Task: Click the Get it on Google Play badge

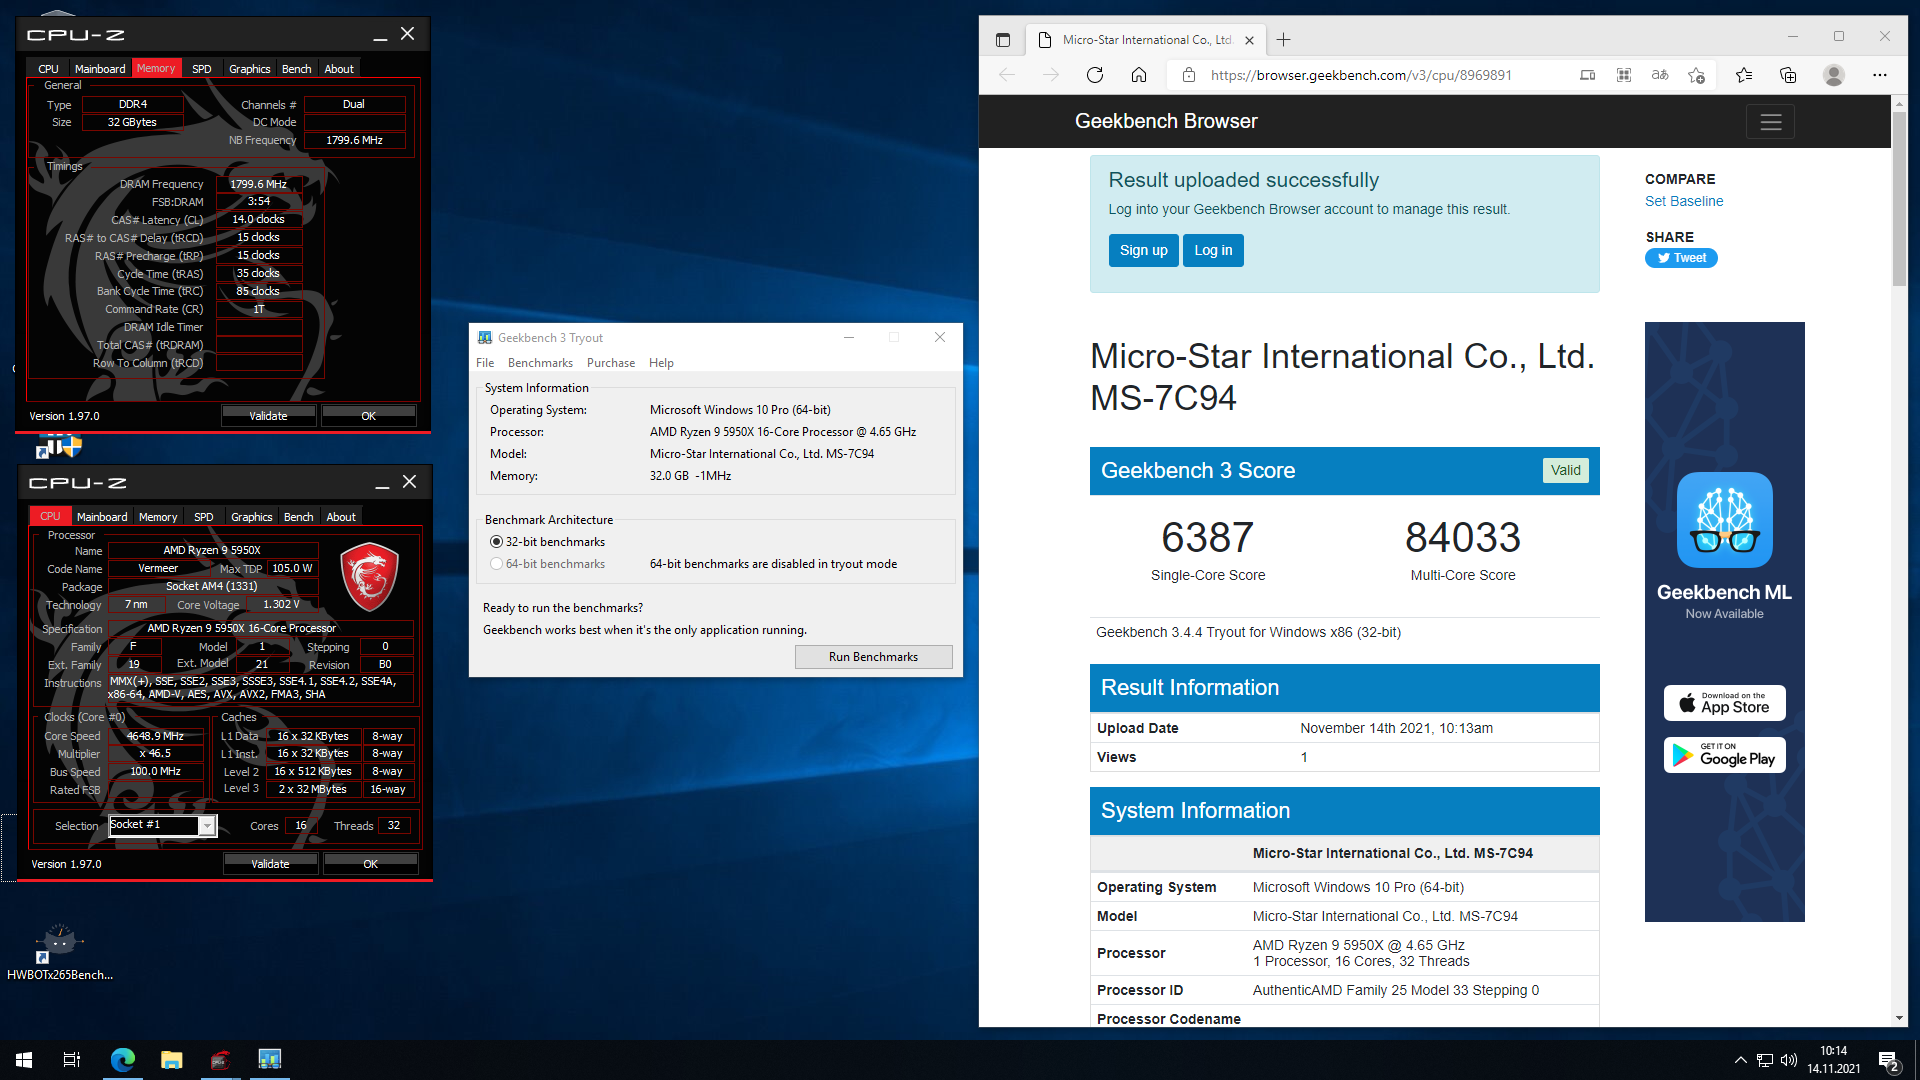Action: (1725, 755)
